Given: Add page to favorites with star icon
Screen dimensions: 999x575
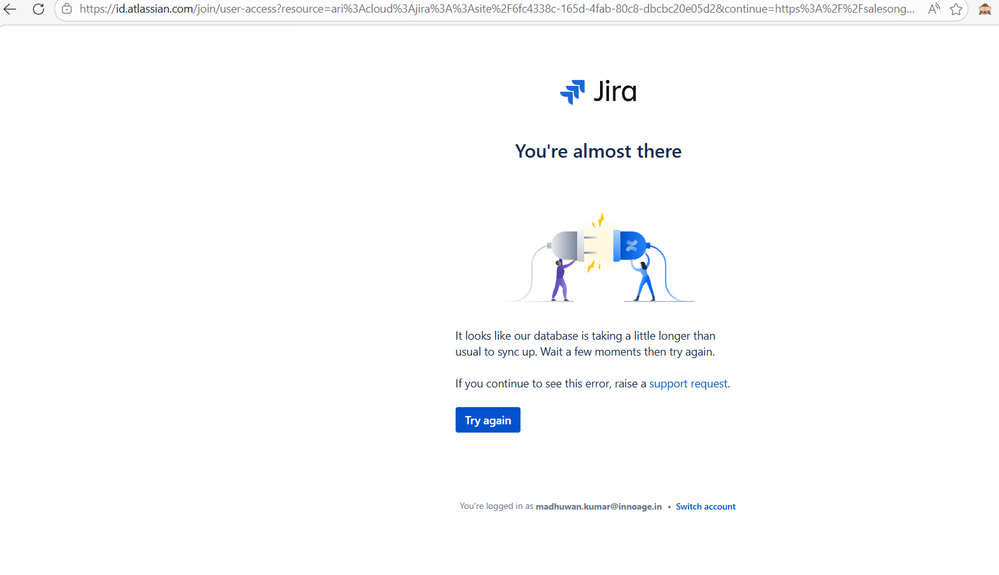Looking at the screenshot, I should point(956,9).
